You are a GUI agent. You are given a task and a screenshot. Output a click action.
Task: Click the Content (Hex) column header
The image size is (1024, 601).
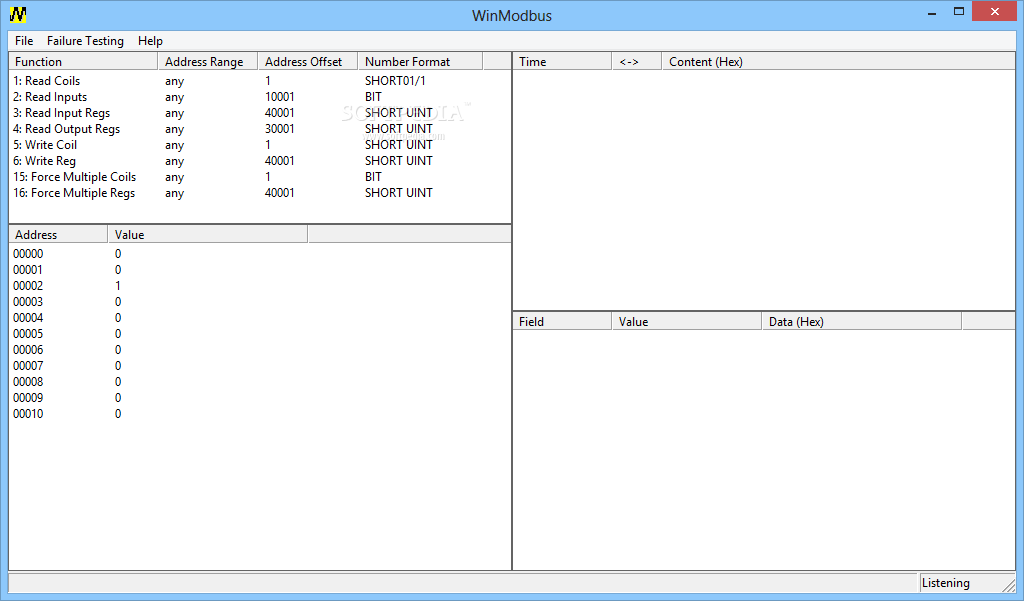coord(839,61)
